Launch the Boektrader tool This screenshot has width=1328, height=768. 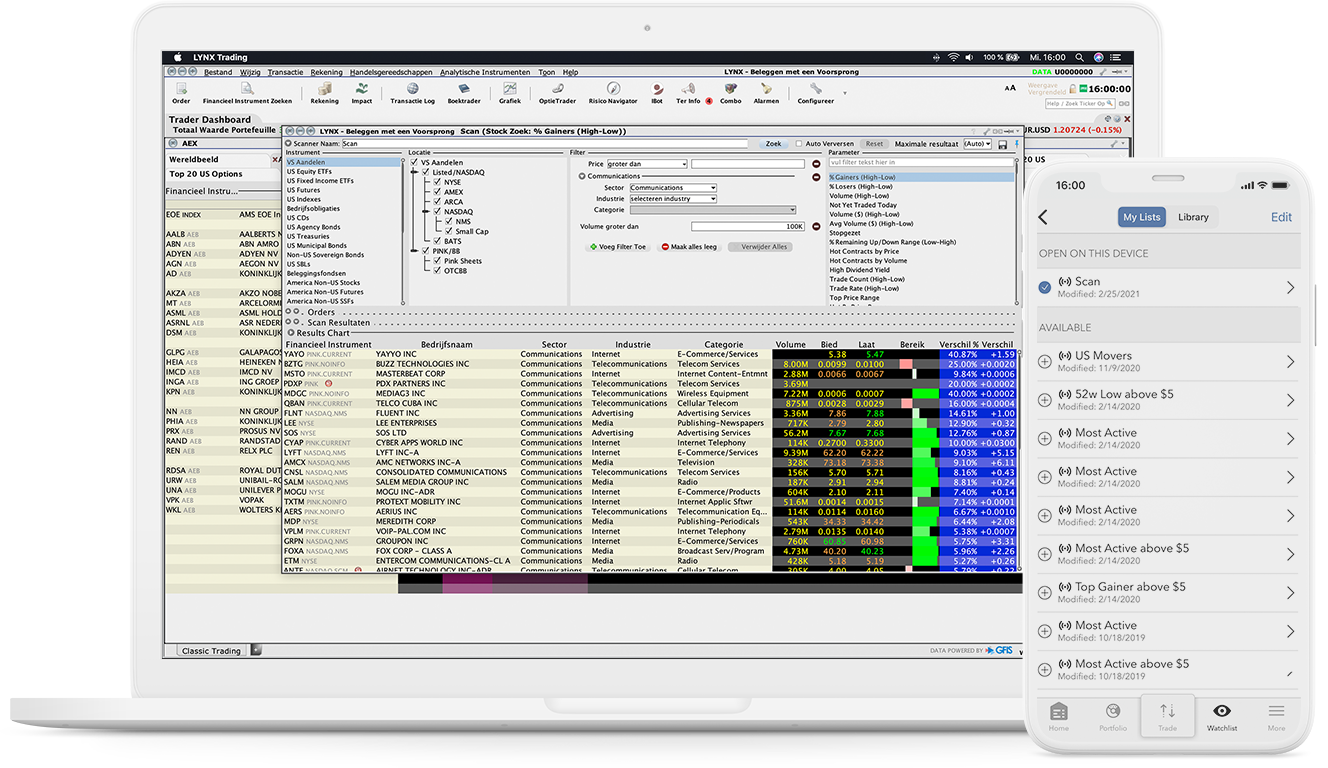[464, 93]
